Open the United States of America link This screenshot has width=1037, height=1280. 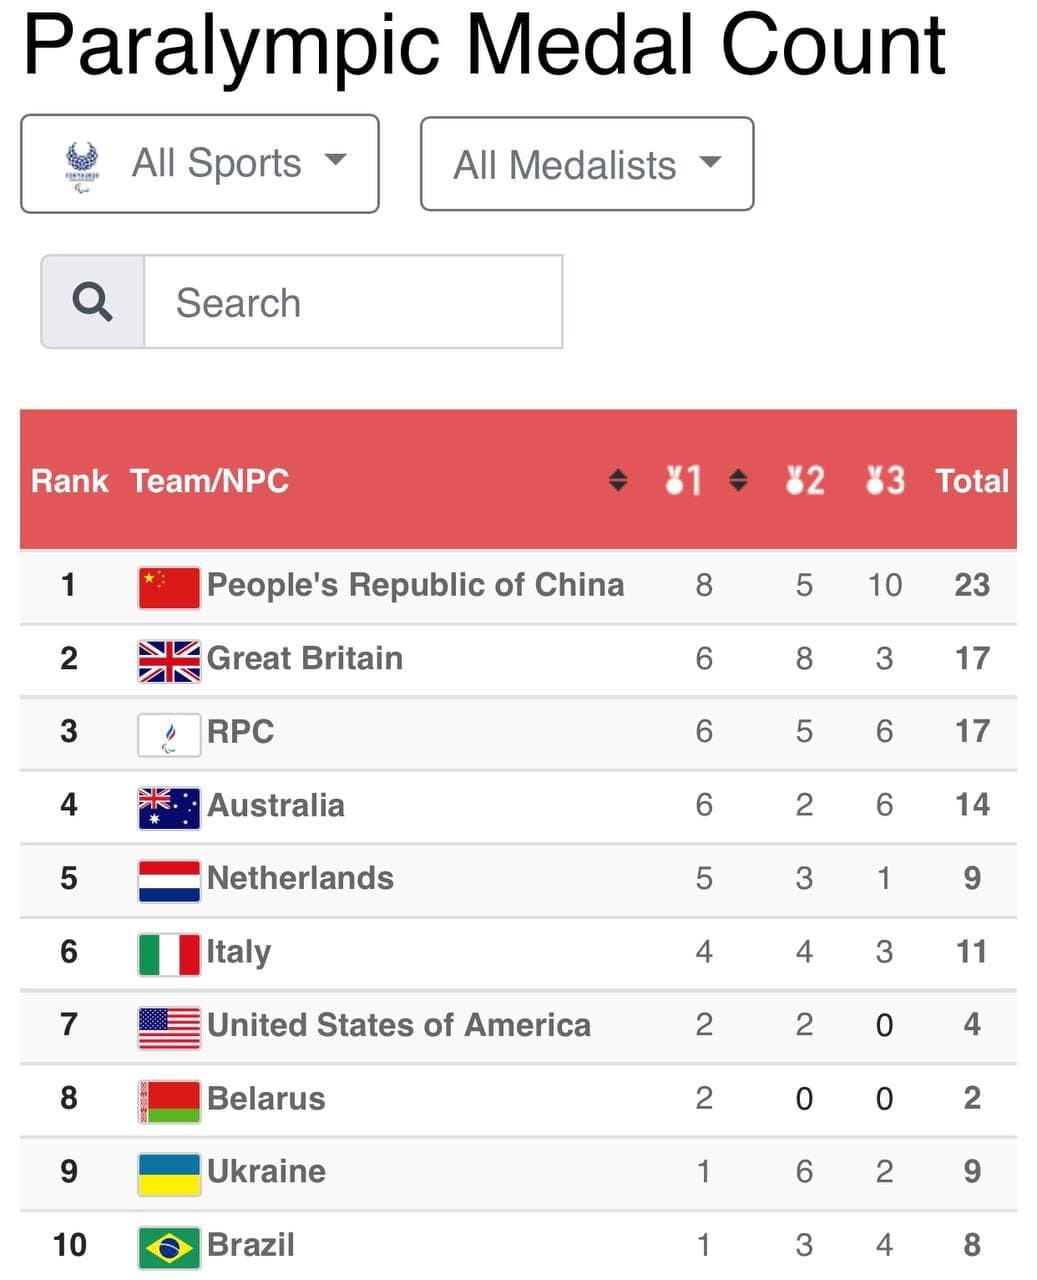(x=399, y=1025)
